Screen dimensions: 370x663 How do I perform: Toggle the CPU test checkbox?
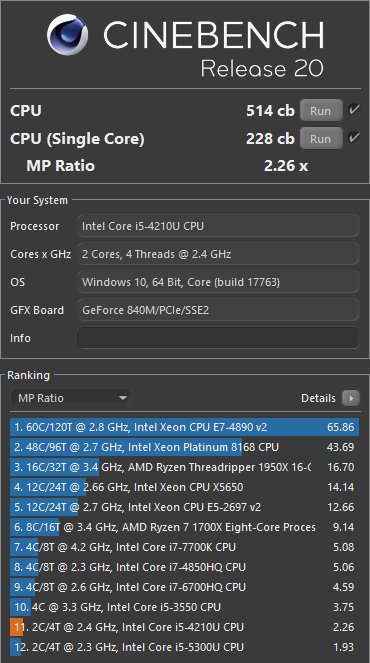tap(354, 110)
